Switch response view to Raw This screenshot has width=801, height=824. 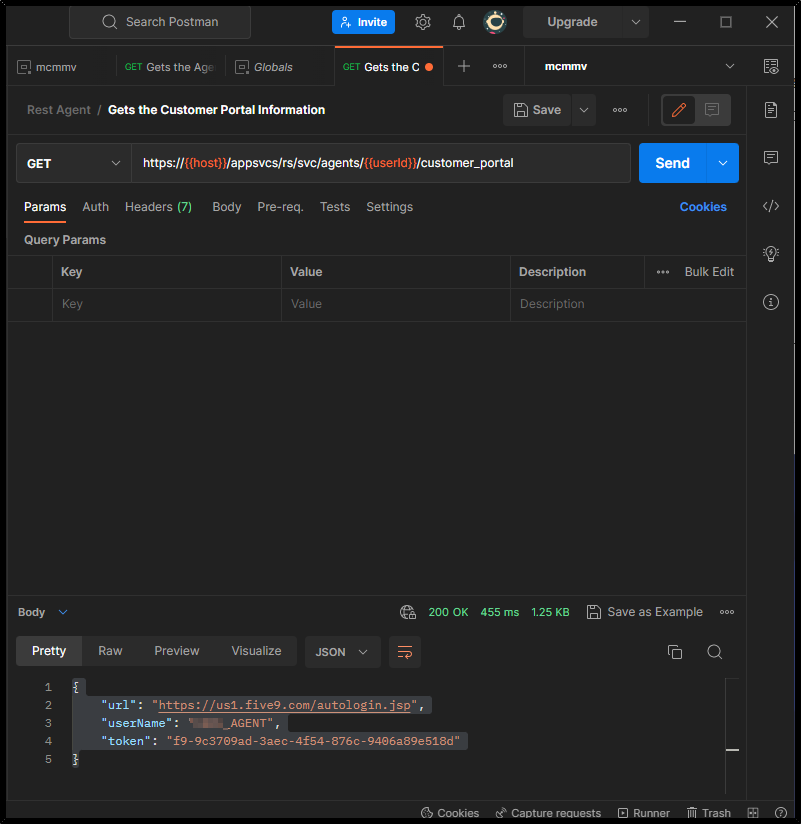point(110,651)
